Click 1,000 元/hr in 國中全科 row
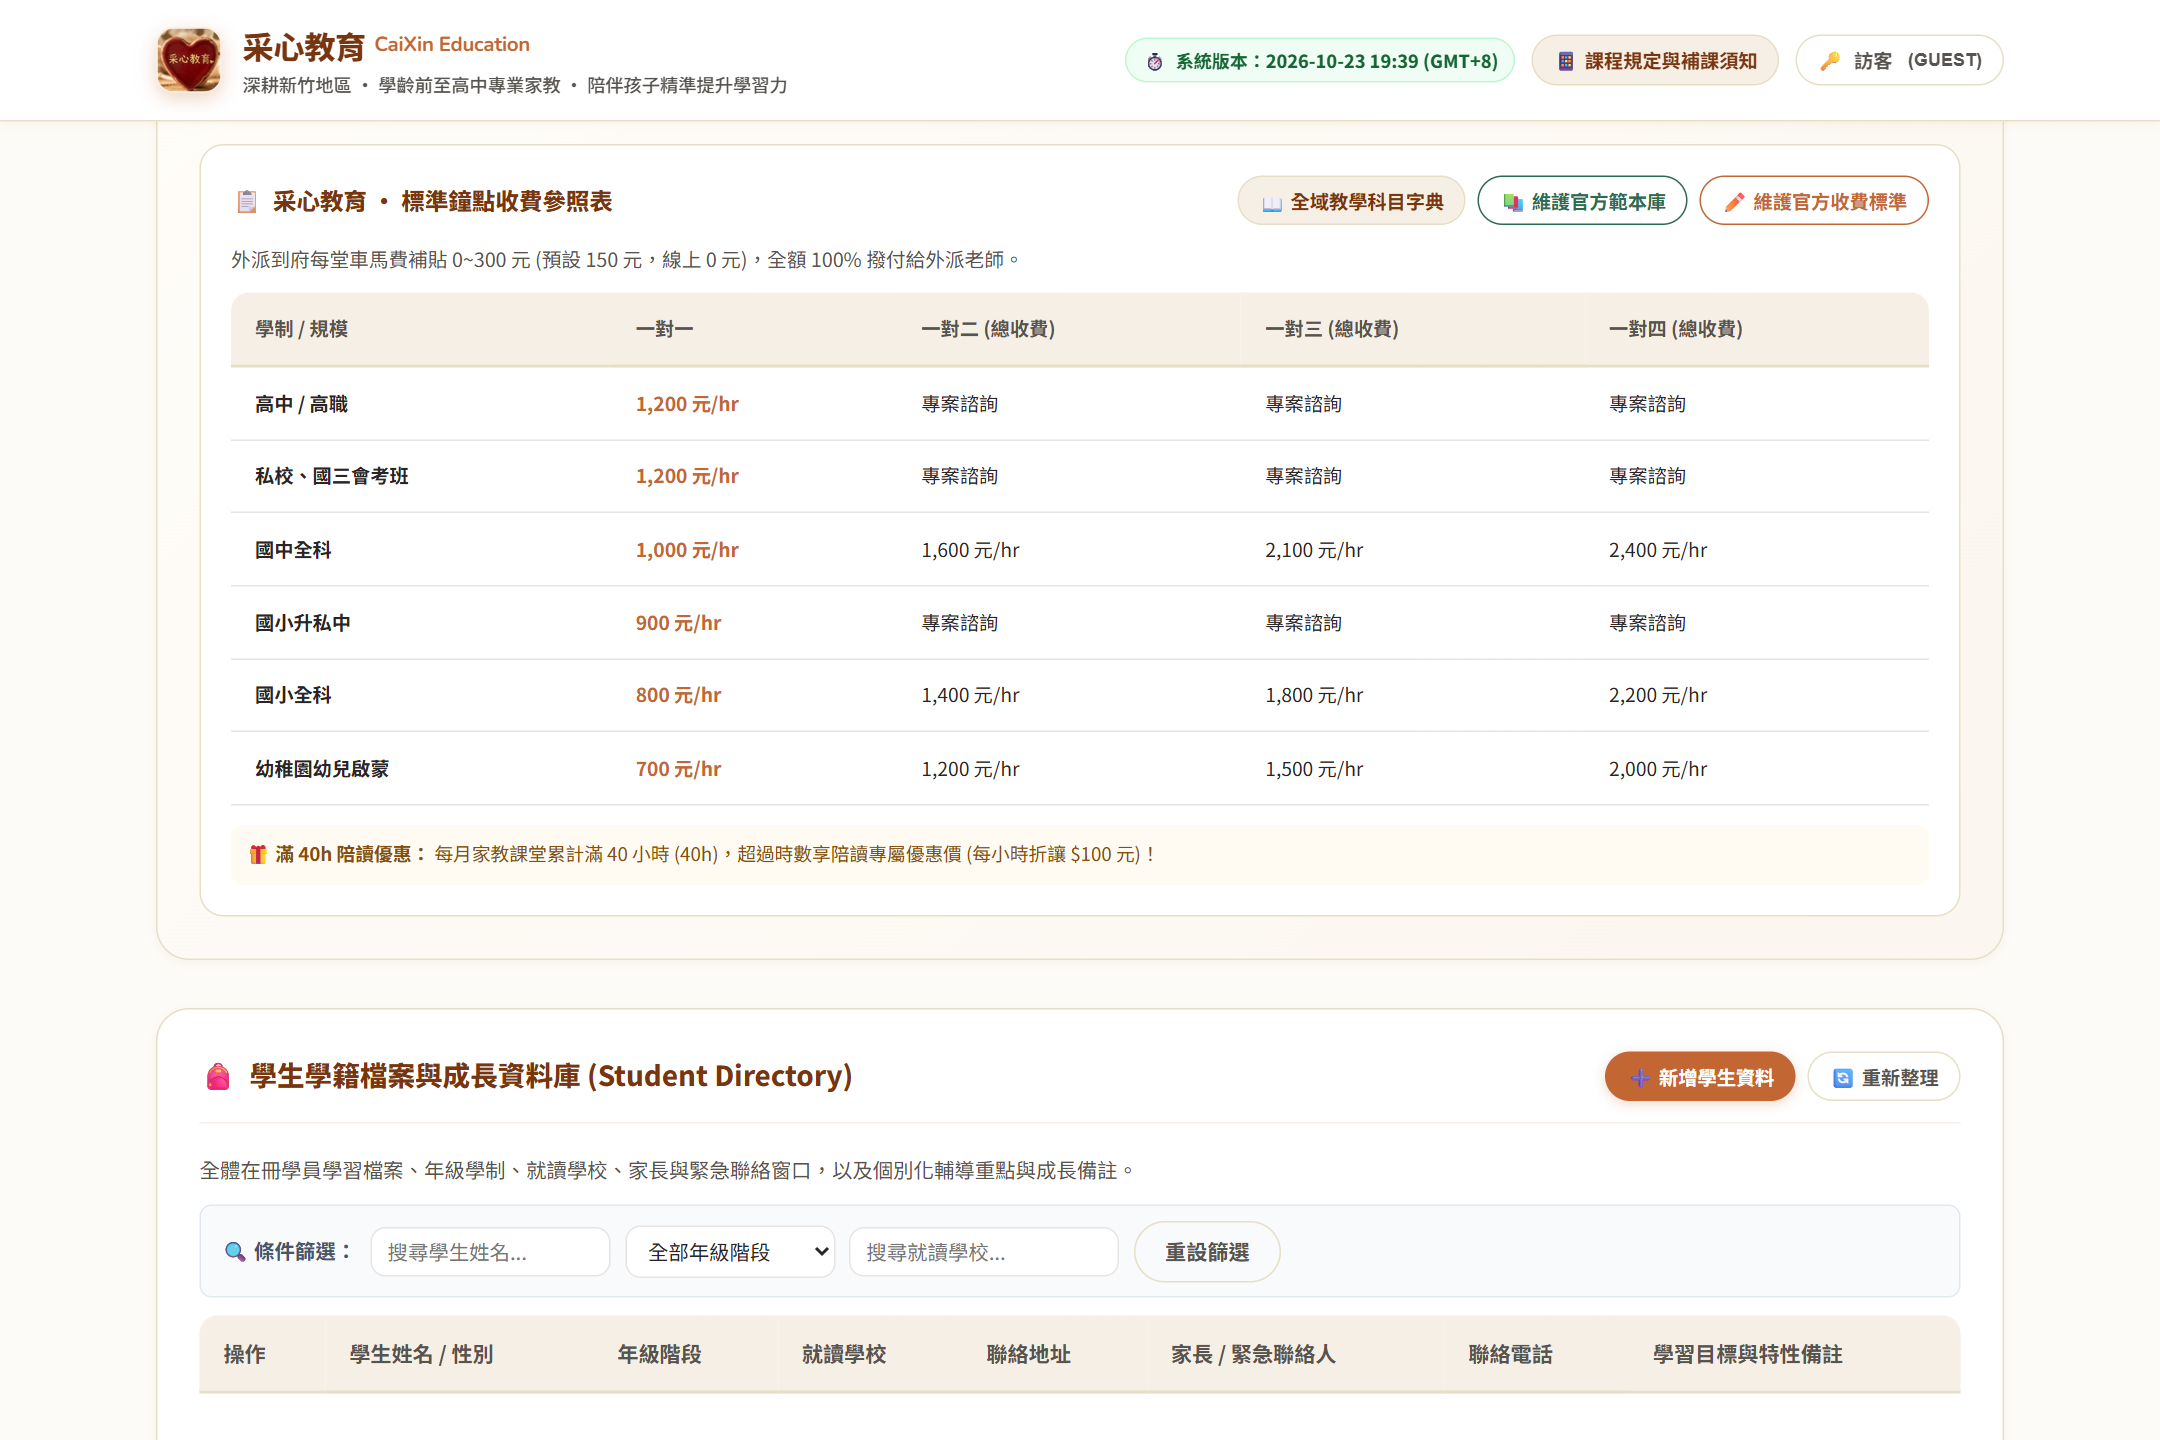 point(687,550)
